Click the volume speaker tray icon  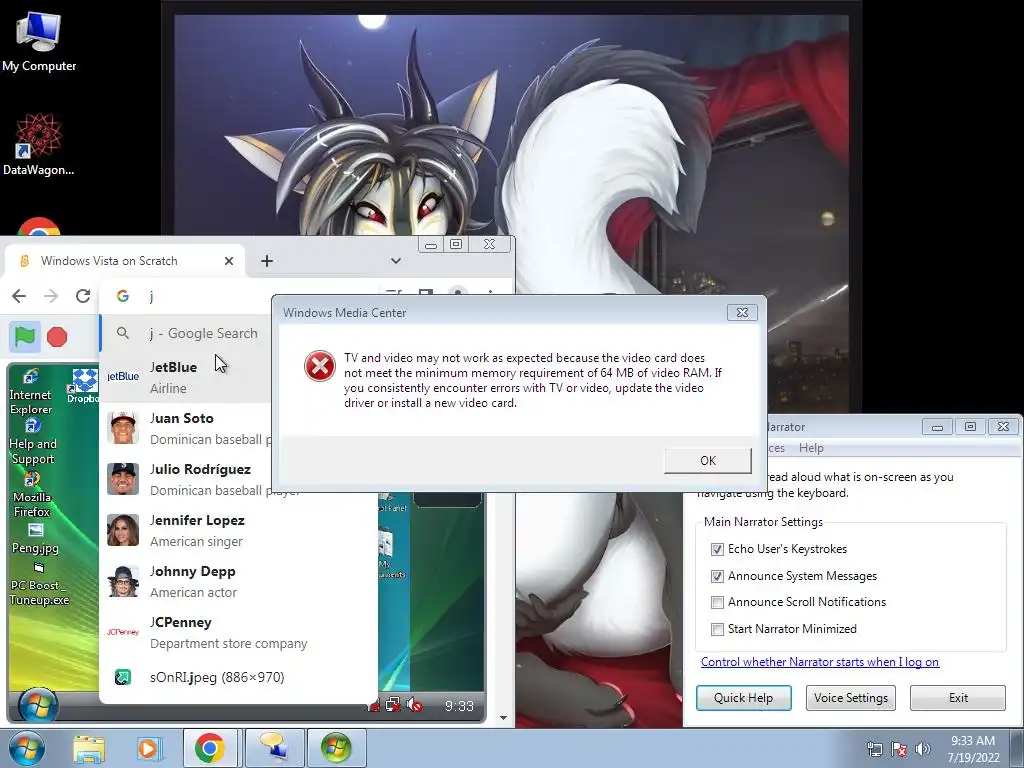coord(922,749)
